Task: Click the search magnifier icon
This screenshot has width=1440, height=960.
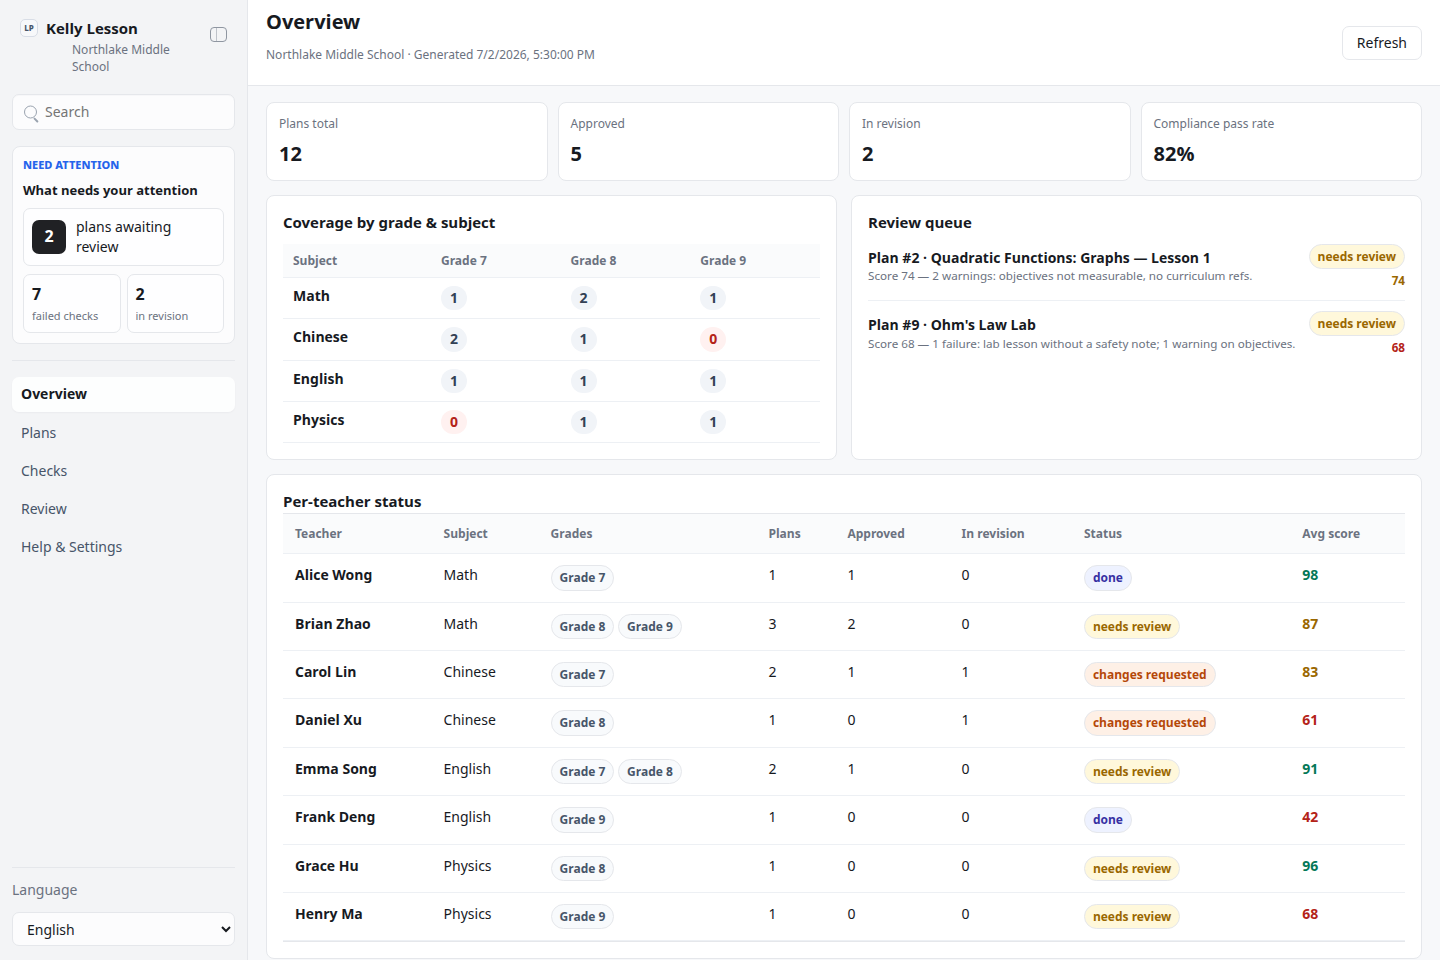Action: tap(31, 113)
